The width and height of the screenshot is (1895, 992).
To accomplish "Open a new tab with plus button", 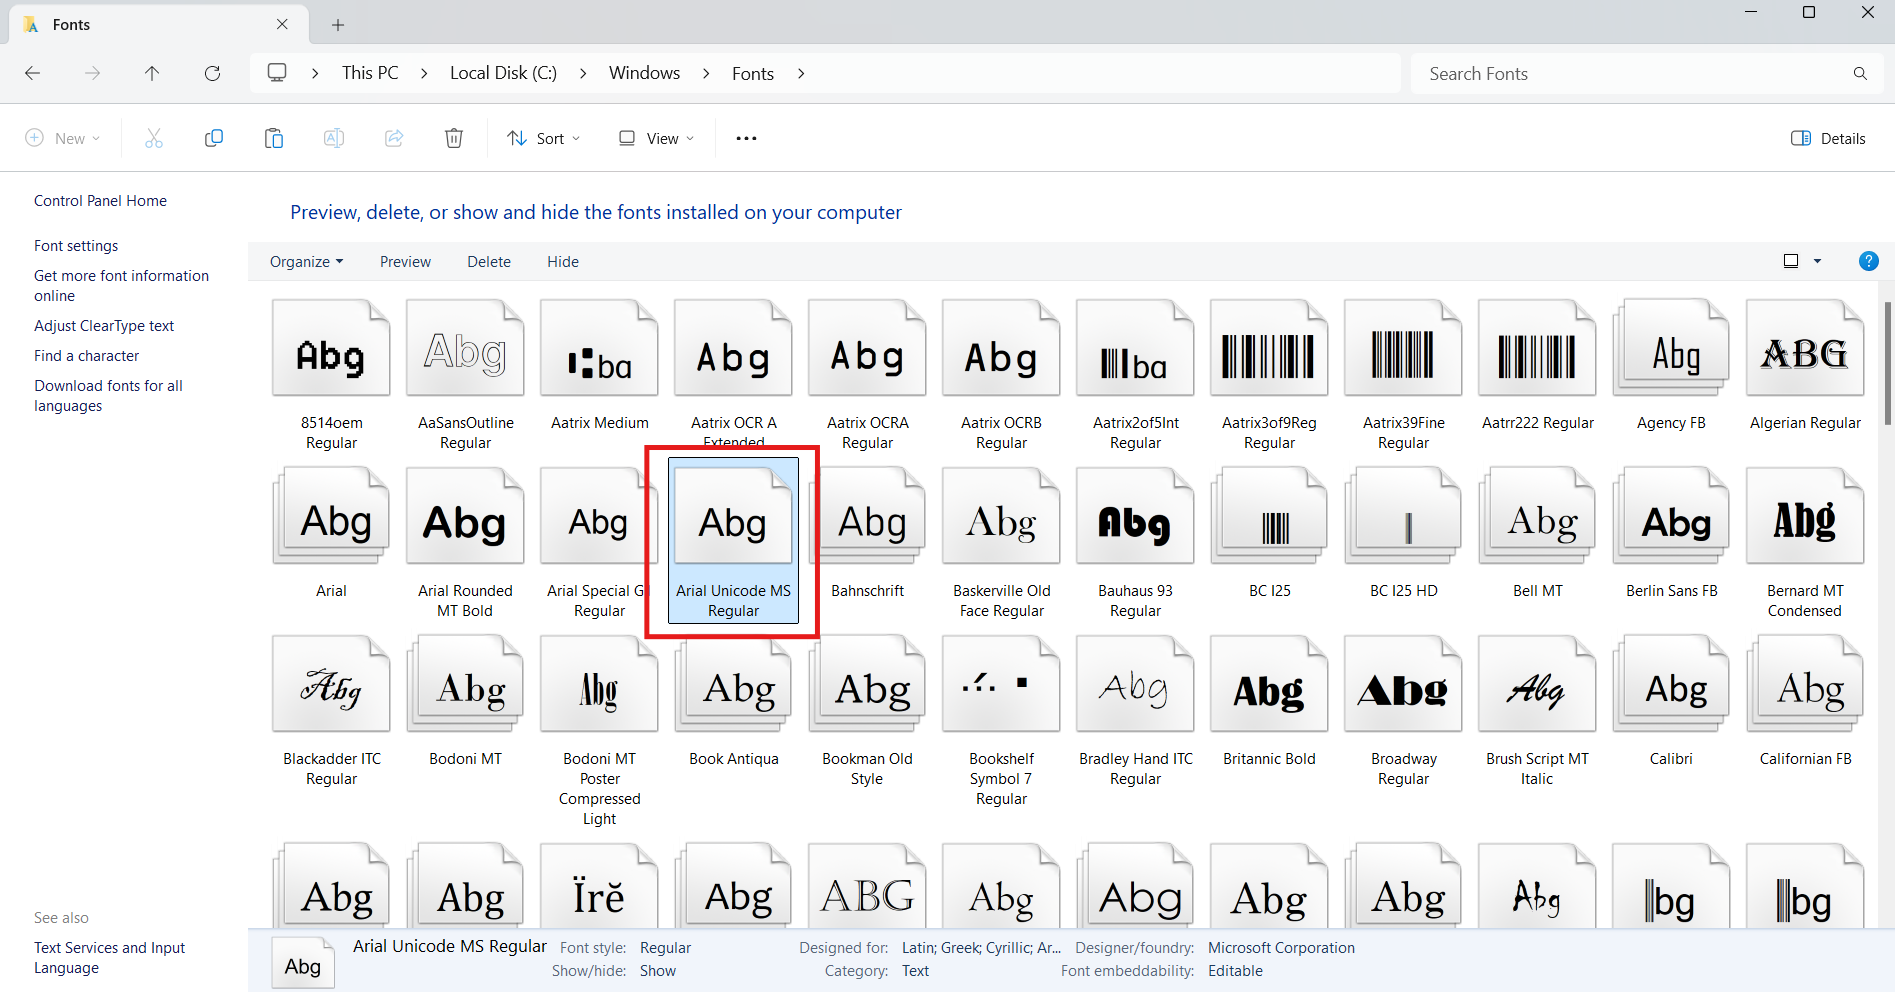I will [x=338, y=25].
